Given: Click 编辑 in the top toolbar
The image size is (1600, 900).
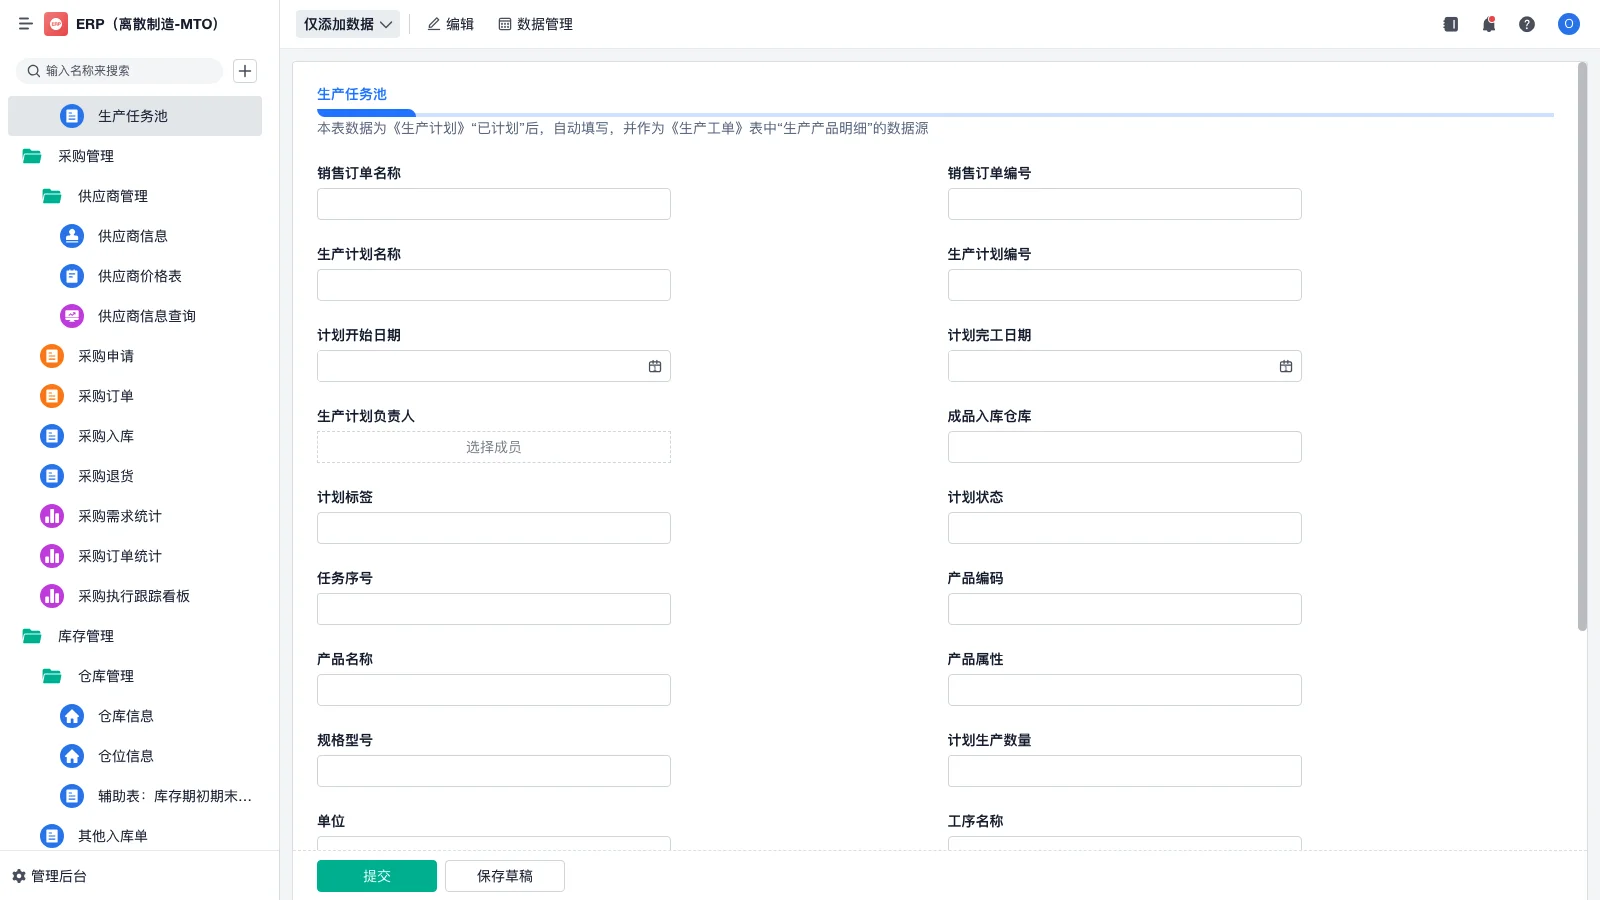Looking at the screenshot, I should pos(450,24).
